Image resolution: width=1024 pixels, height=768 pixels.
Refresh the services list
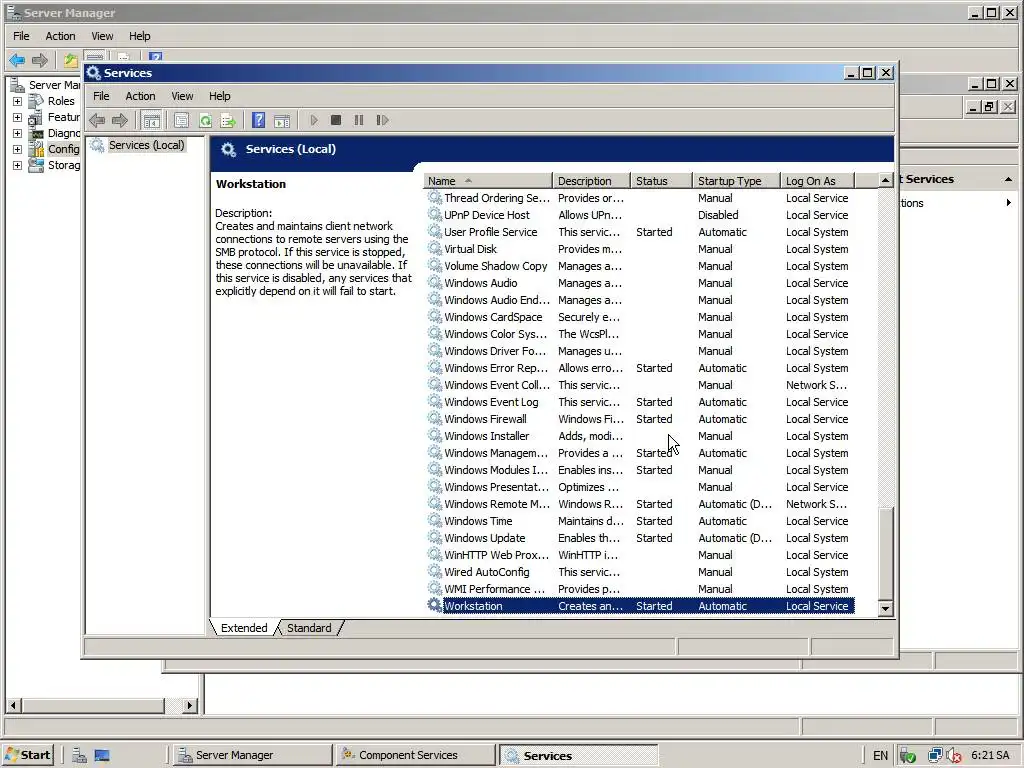205,120
